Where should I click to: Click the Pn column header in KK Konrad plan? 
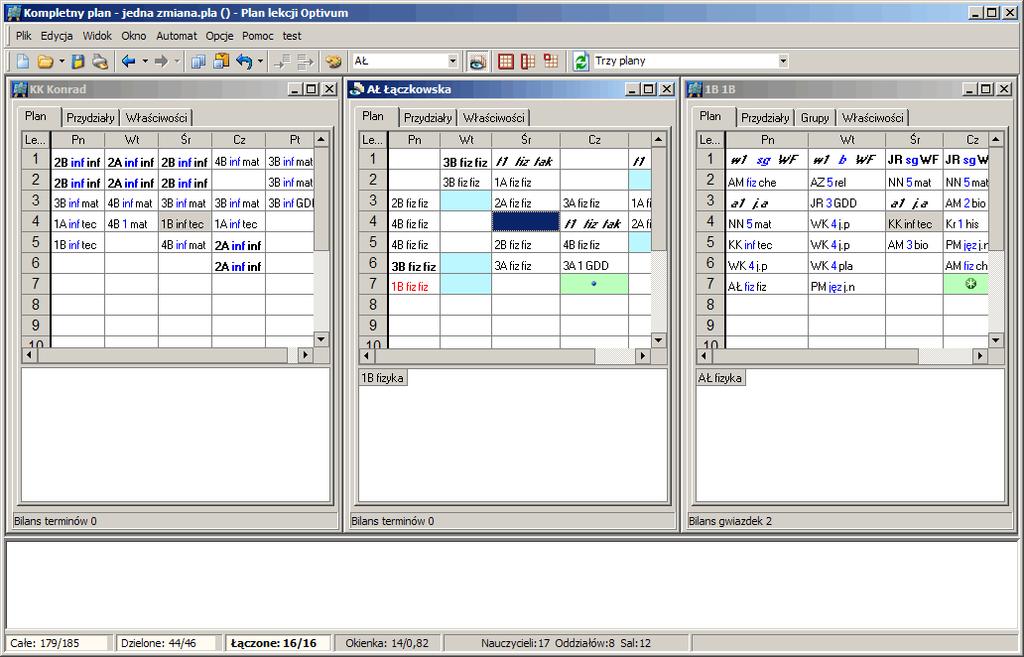[x=78, y=140]
